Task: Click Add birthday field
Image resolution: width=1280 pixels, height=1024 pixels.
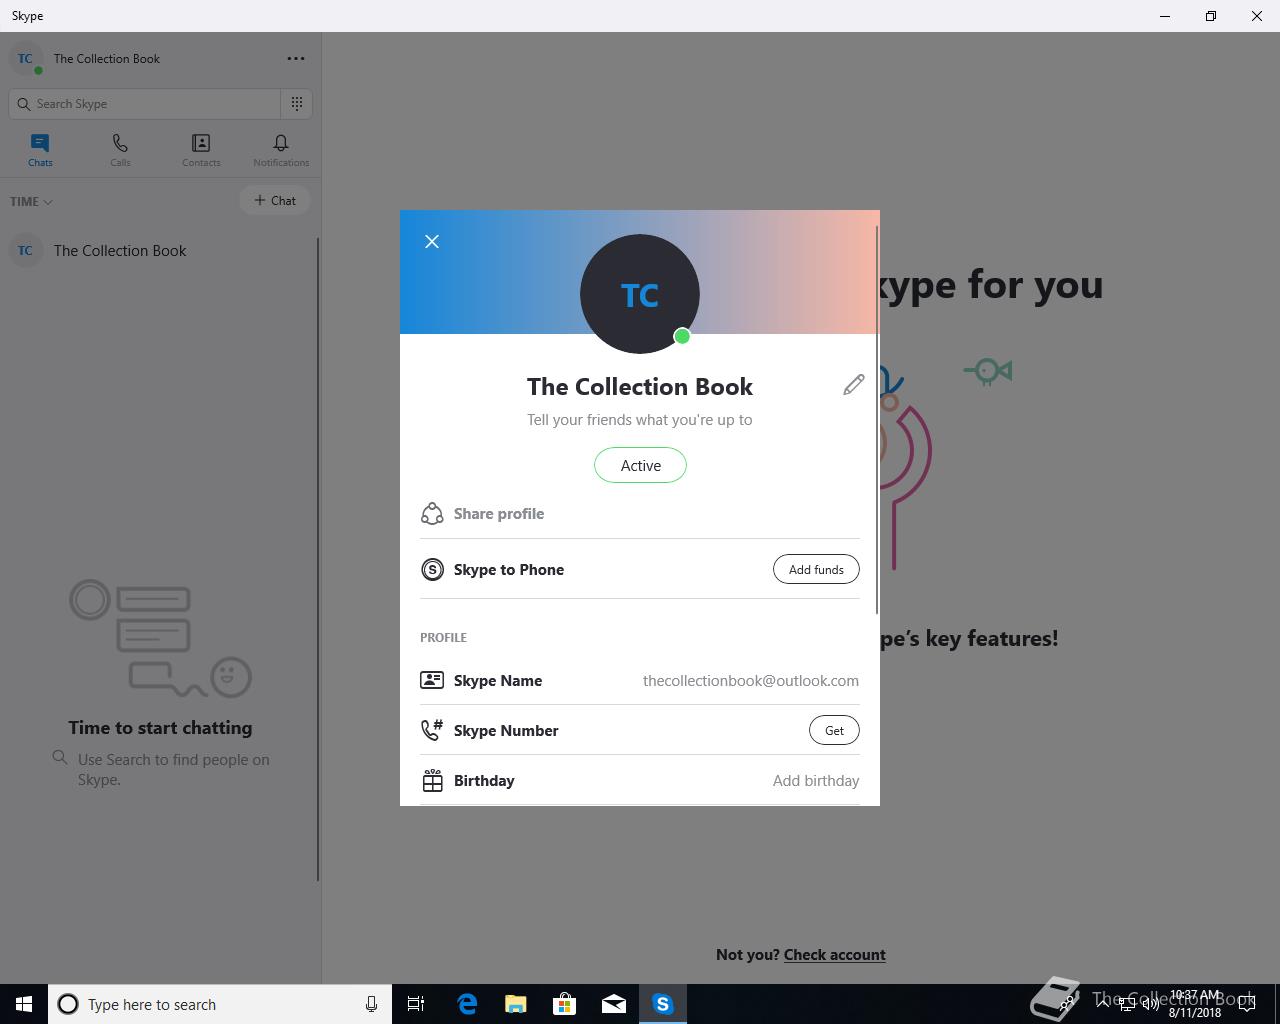Action: click(x=816, y=780)
